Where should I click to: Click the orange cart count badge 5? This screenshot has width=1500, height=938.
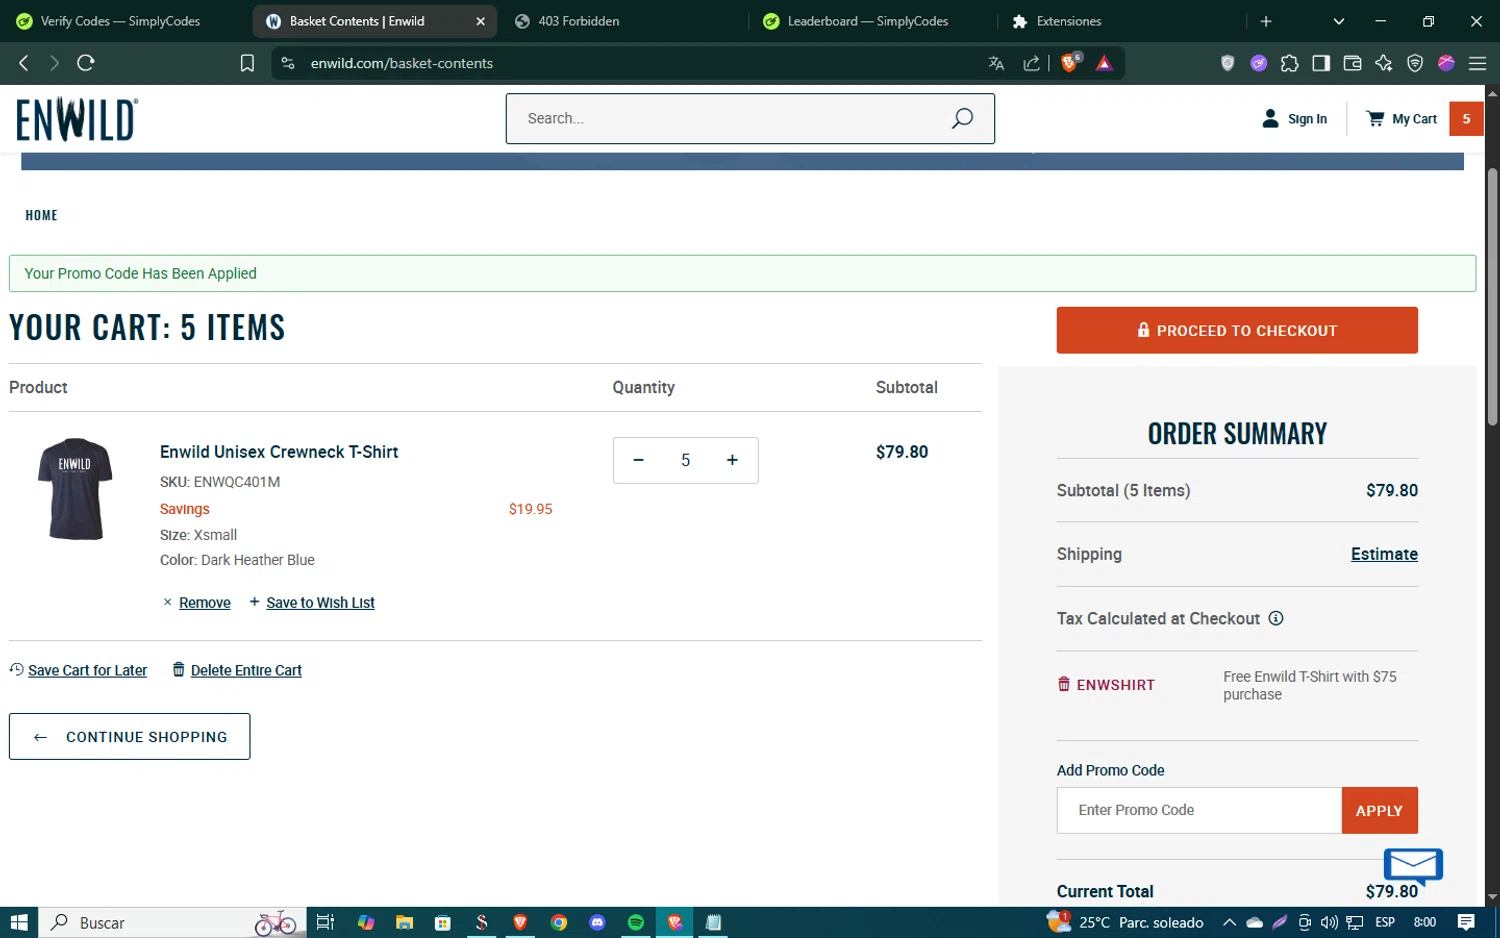tap(1466, 118)
